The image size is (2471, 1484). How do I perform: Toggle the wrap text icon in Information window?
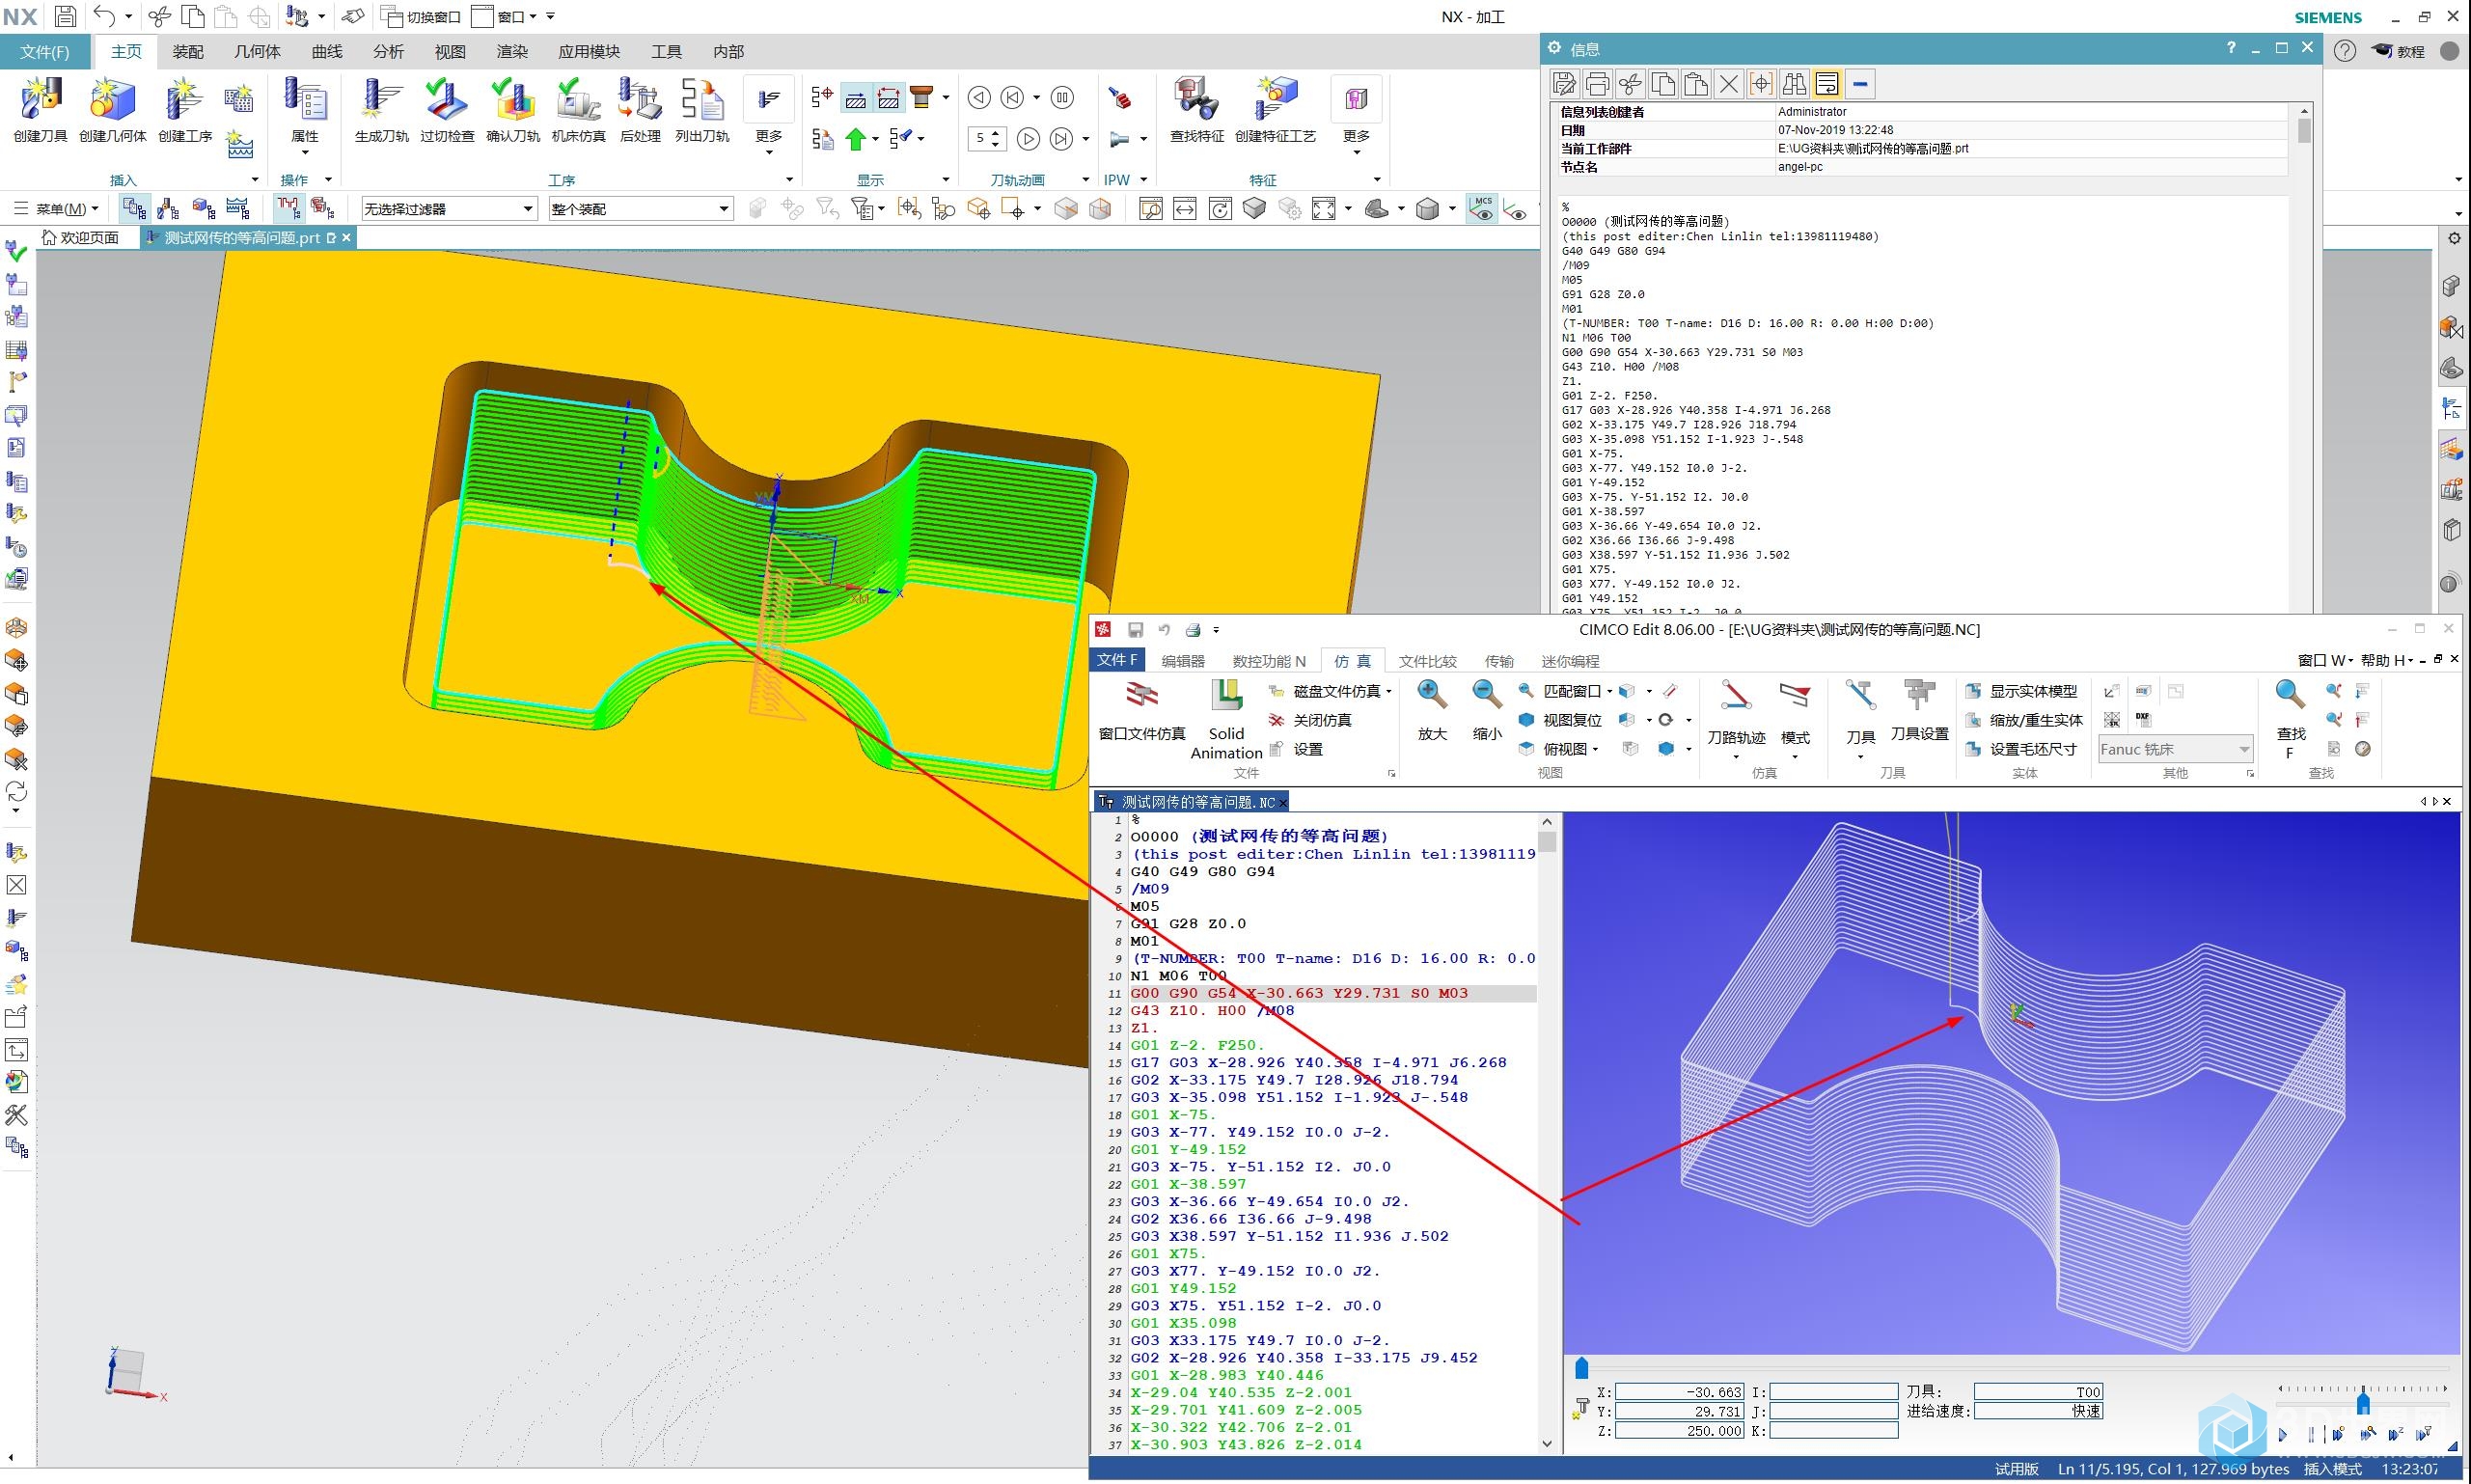click(x=1827, y=84)
